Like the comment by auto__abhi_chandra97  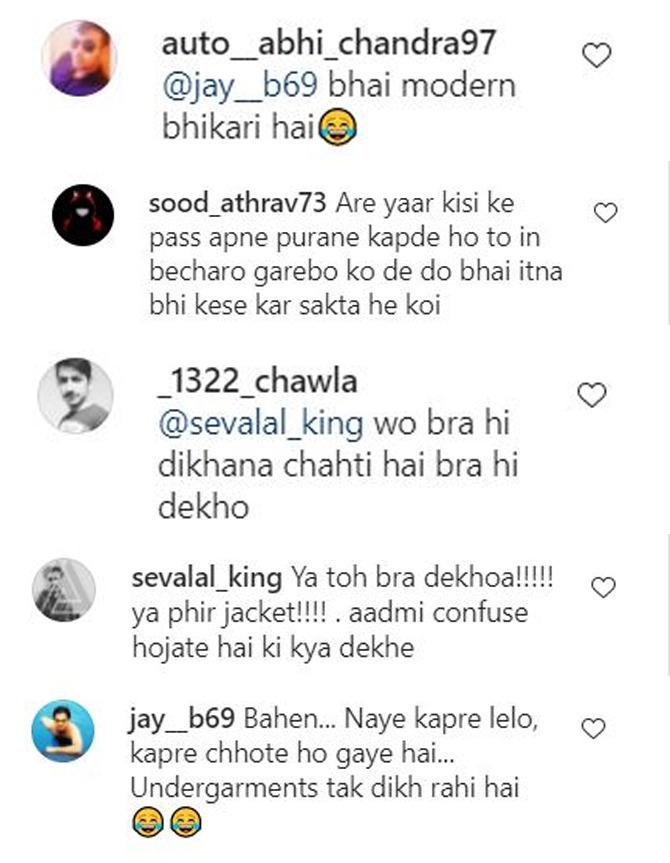coord(597,57)
